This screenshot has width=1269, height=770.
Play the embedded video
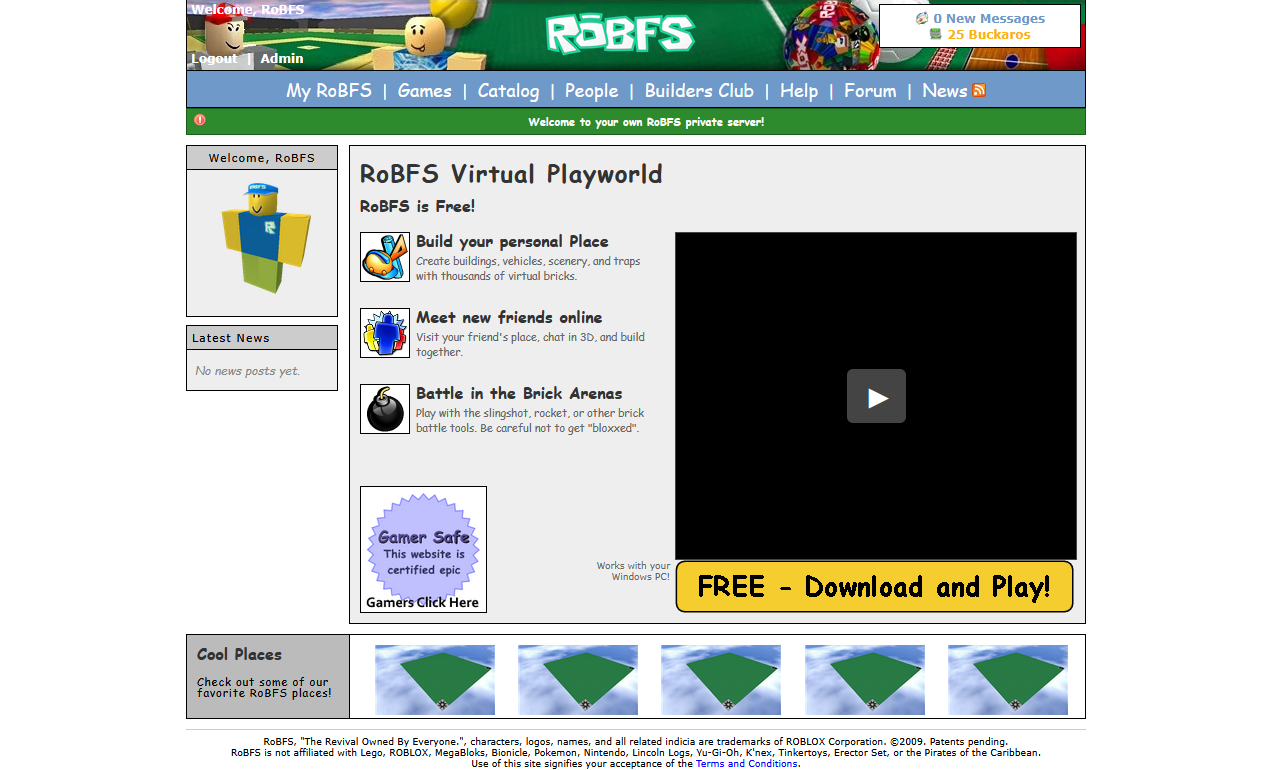click(x=876, y=396)
